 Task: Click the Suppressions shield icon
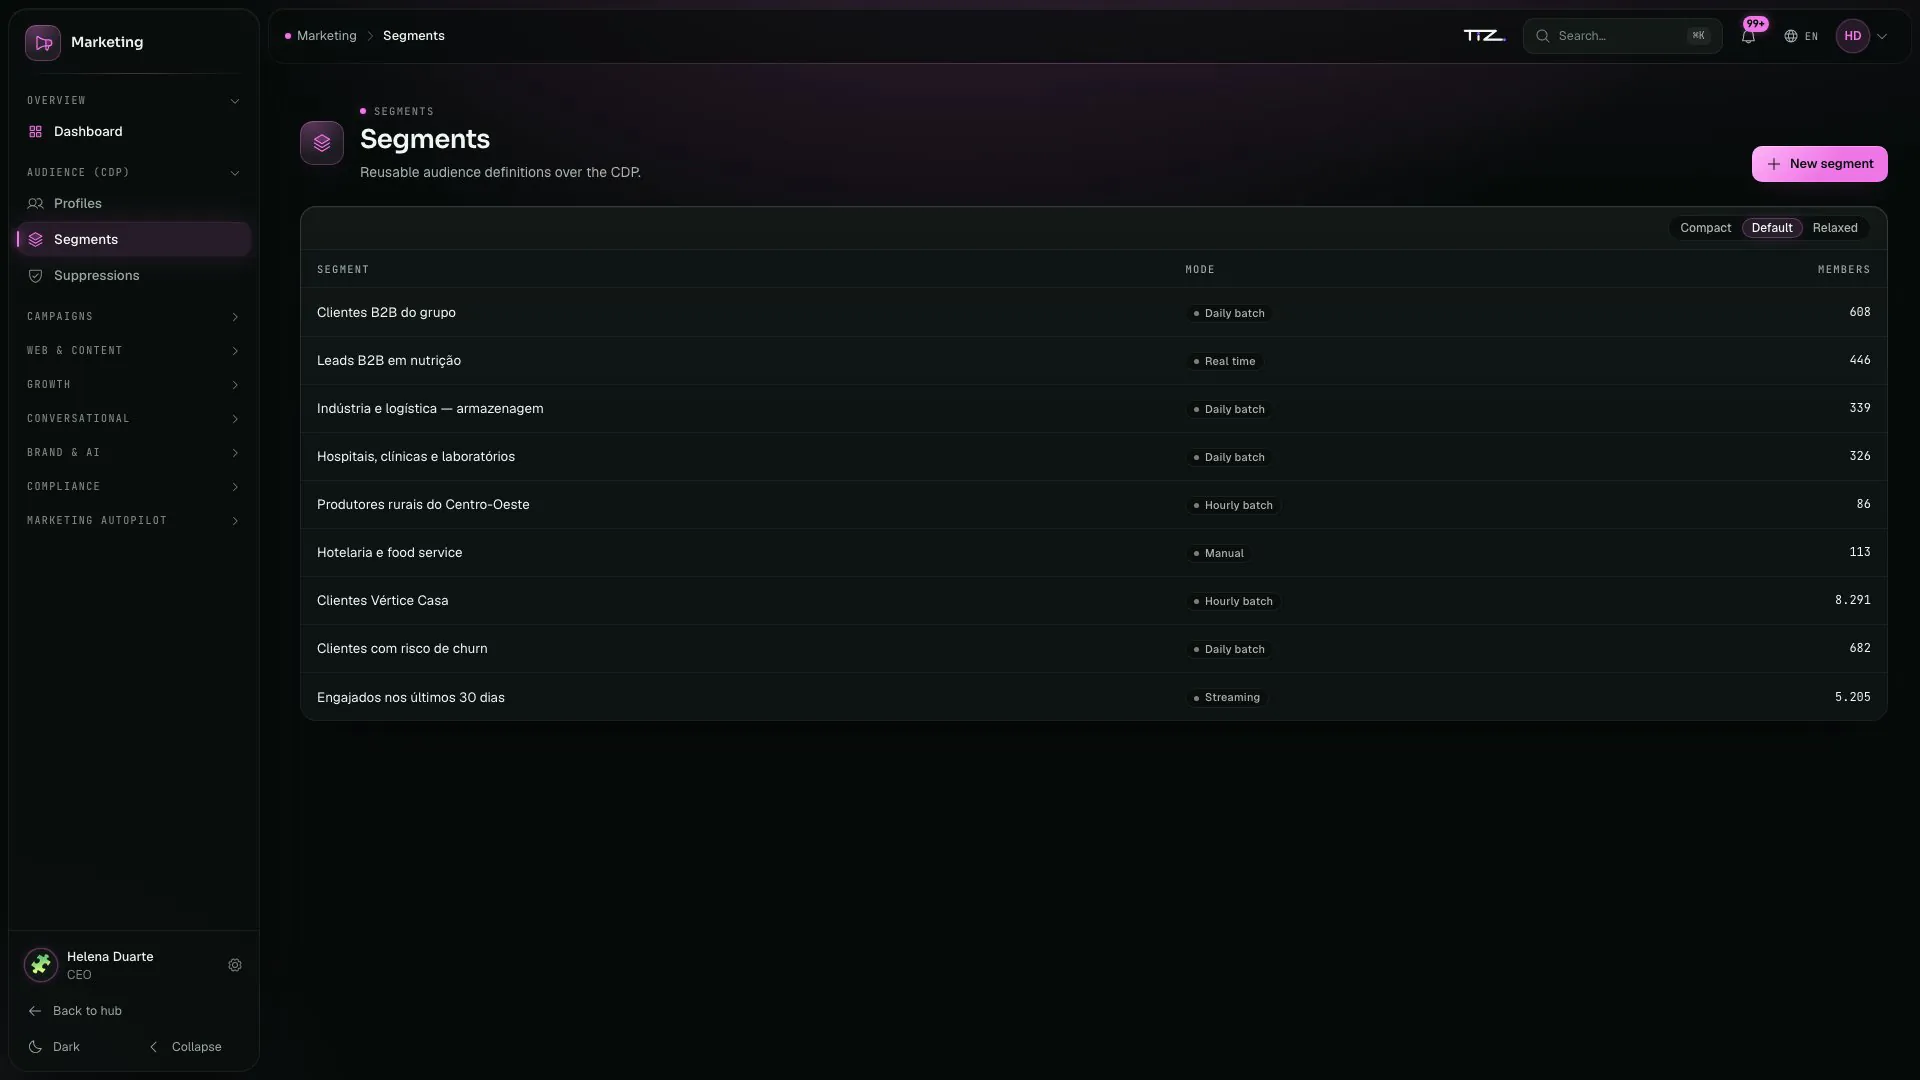36,276
